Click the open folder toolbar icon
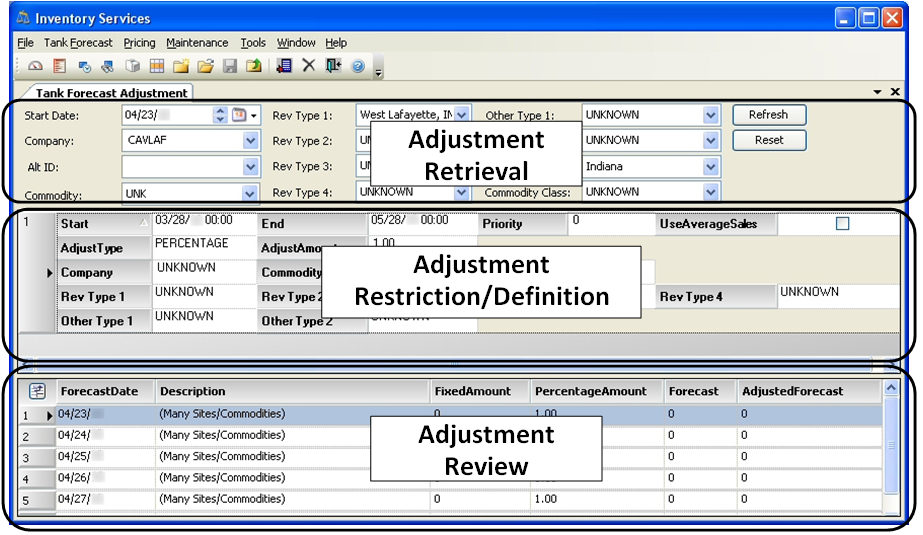Screen dimensions: 923x535 tap(205, 67)
